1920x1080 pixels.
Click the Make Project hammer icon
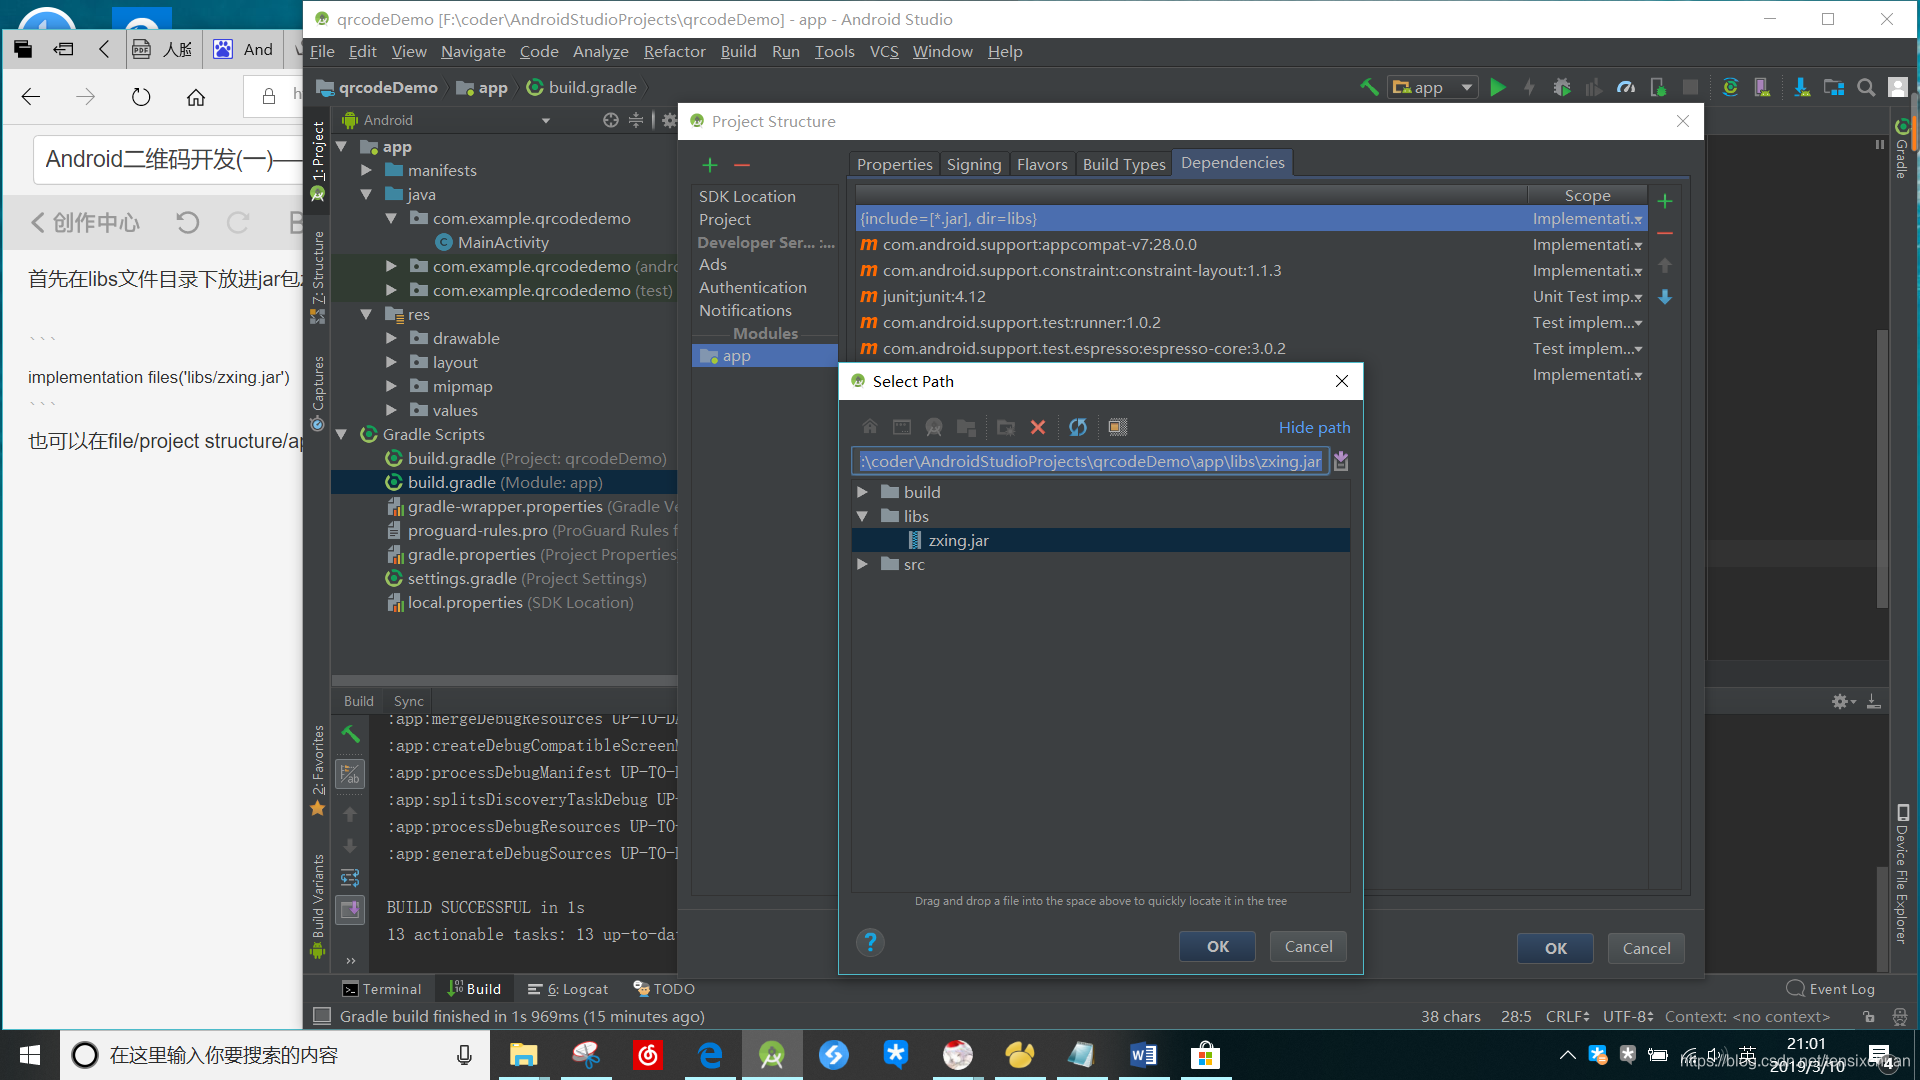(1369, 87)
